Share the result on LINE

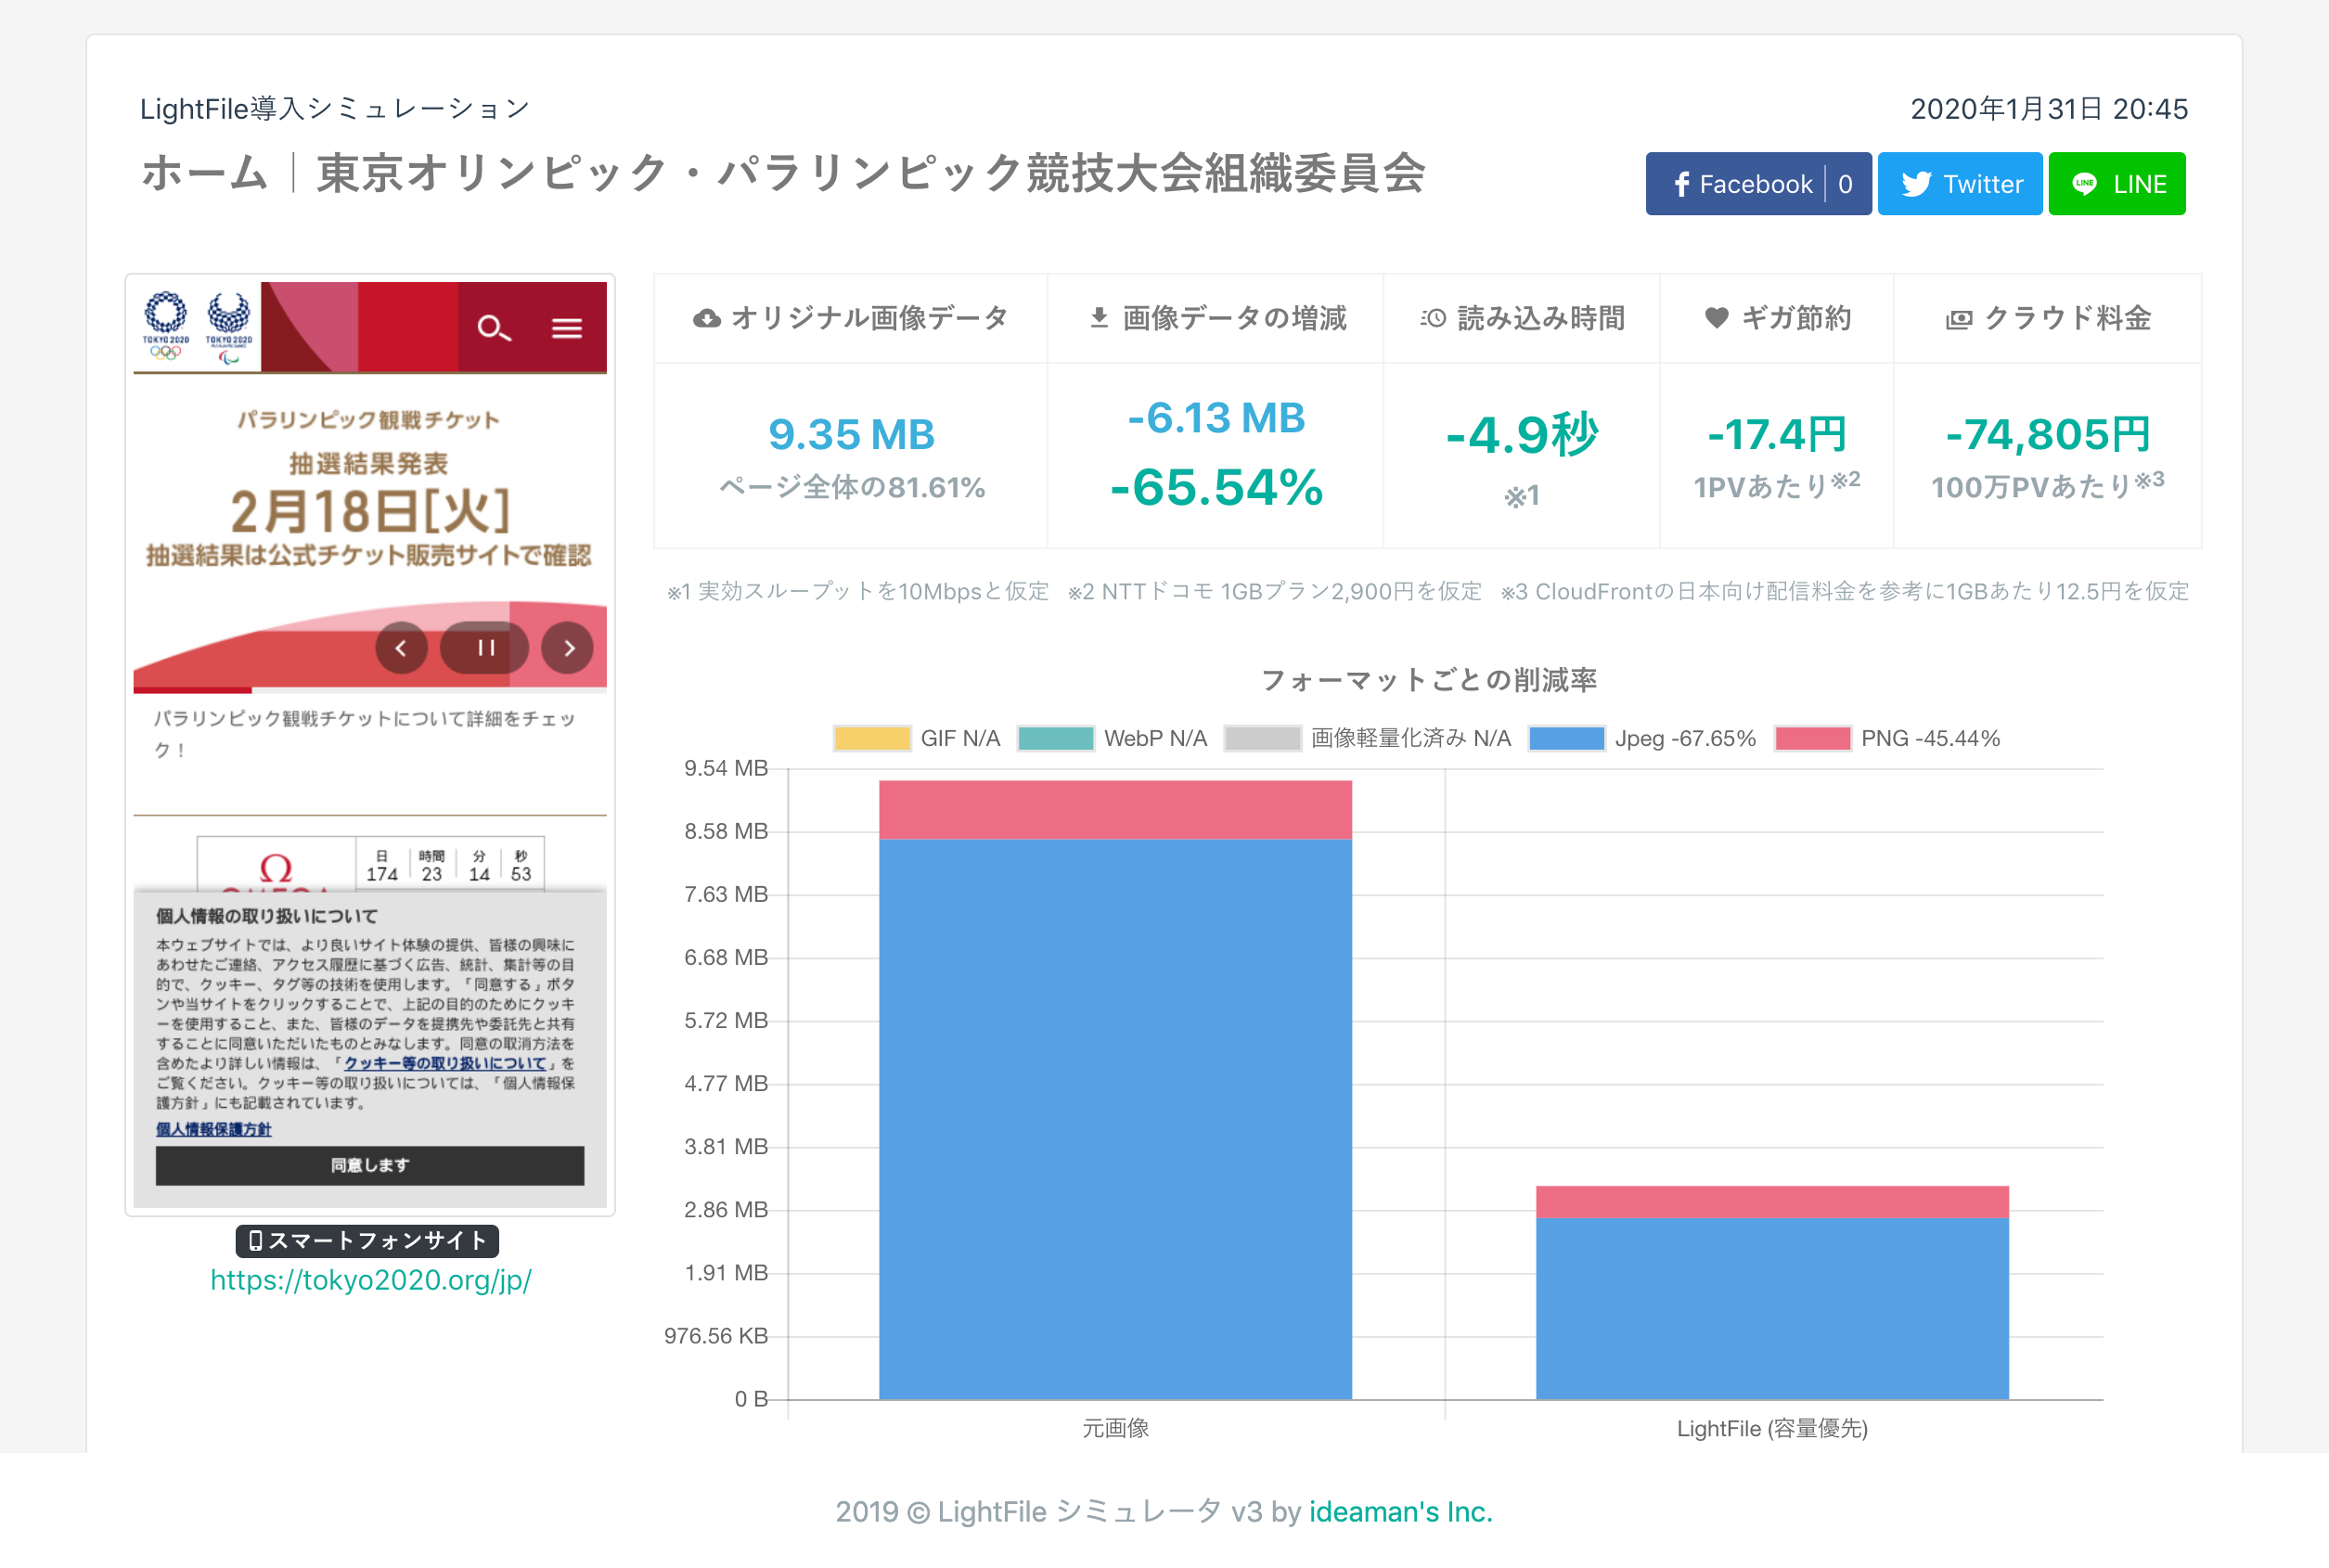(x=2117, y=184)
